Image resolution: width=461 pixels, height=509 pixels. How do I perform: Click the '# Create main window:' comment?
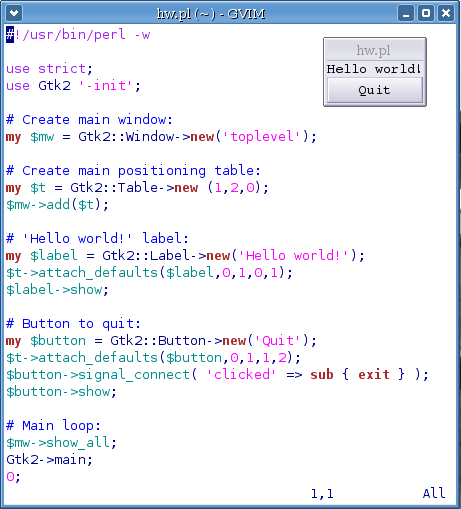[89, 120]
